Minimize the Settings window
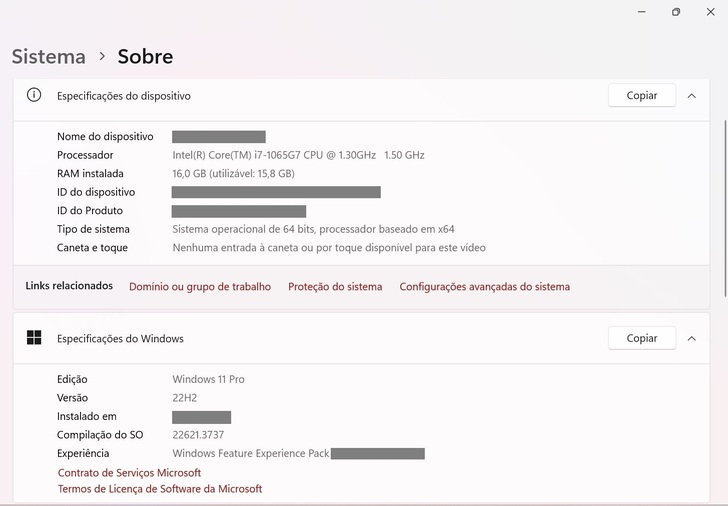The width and height of the screenshot is (728, 506). point(642,12)
